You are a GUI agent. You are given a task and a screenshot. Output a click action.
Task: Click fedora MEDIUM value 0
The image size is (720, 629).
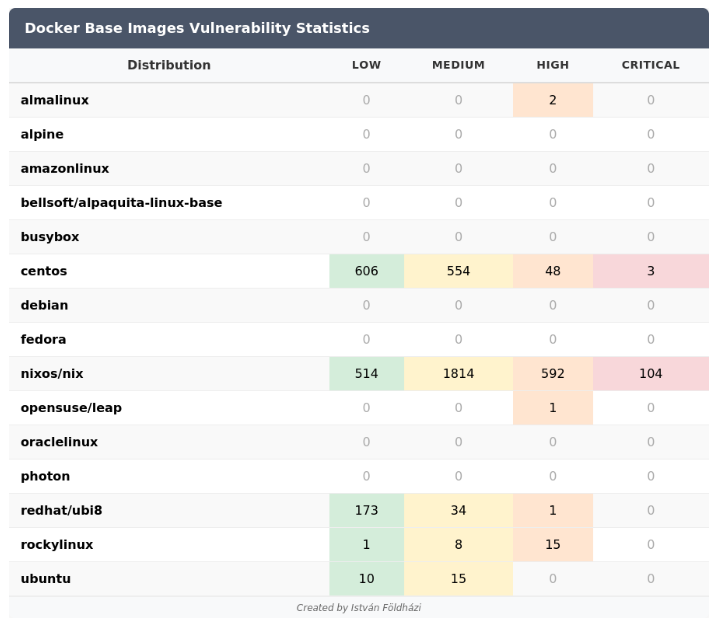coord(458,339)
